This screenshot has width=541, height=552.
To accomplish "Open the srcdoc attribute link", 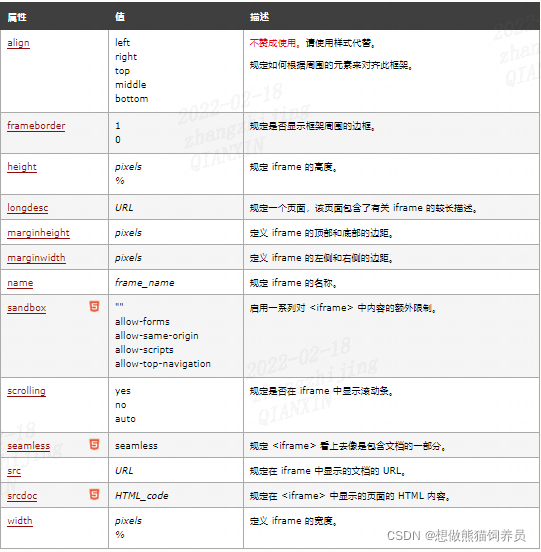I will click(22, 496).
